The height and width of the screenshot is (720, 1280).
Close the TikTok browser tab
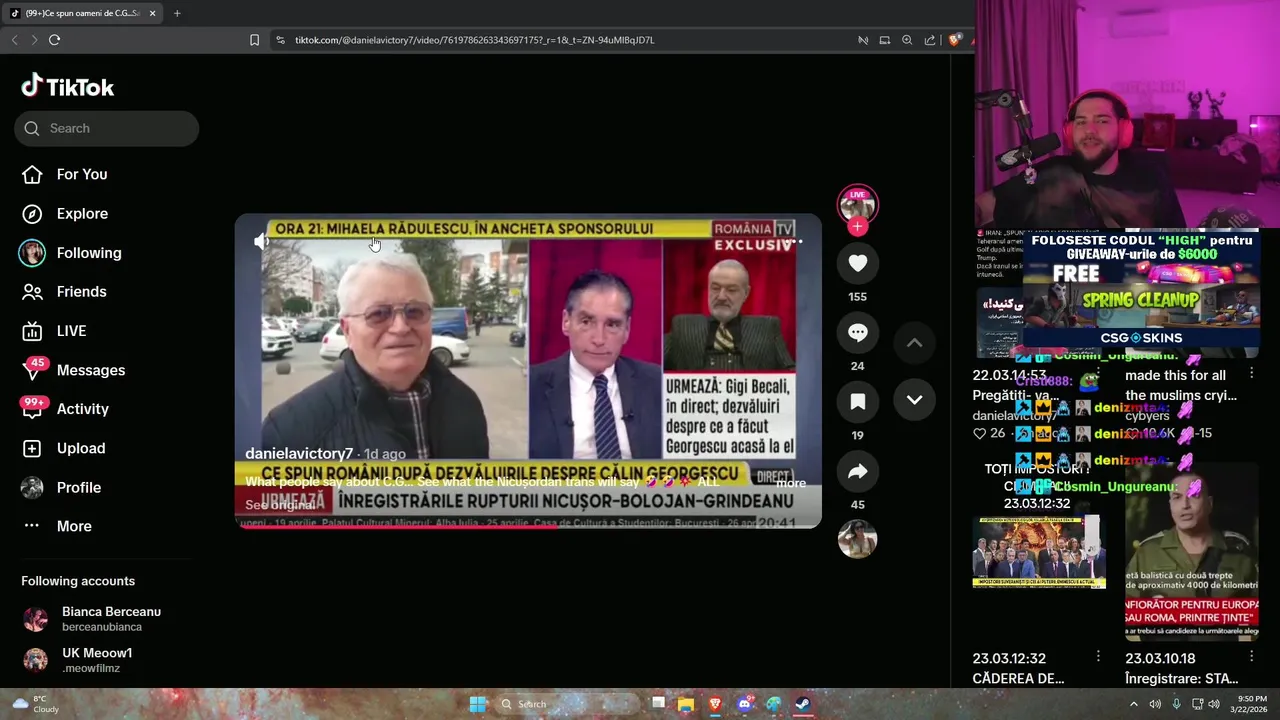tap(153, 13)
